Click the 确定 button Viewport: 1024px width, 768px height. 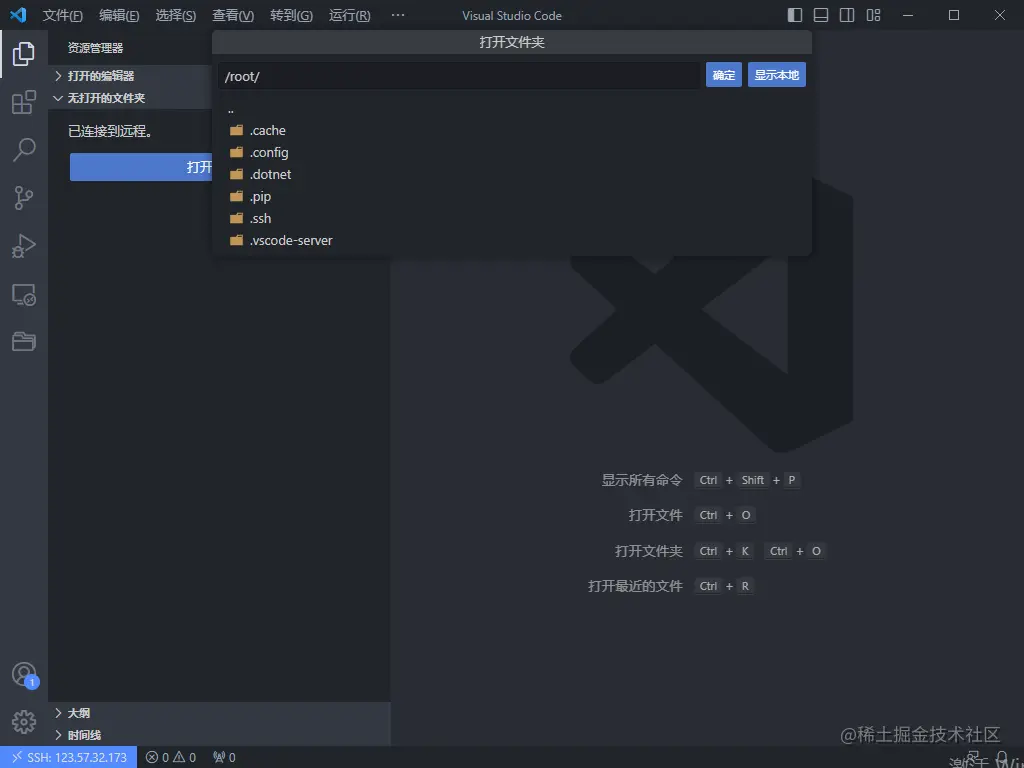(724, 75)
